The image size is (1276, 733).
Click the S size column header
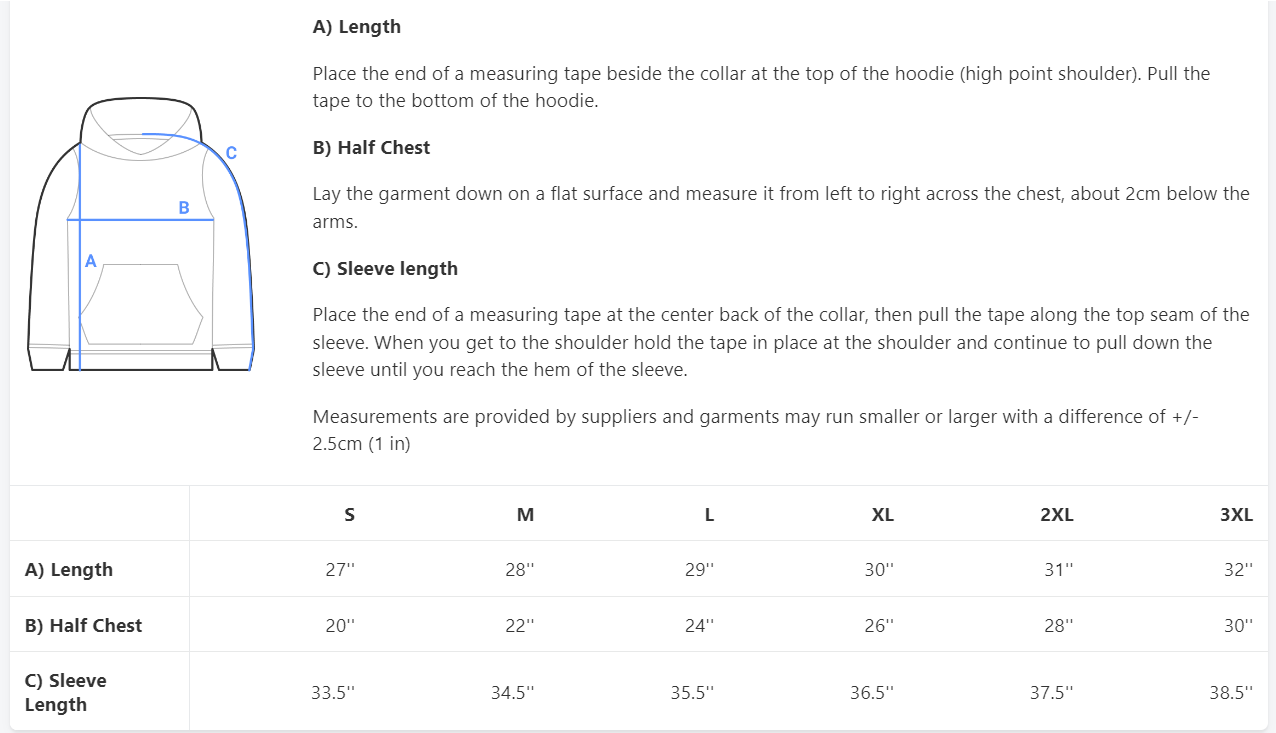pyautogui.click(x=349, y=515)
